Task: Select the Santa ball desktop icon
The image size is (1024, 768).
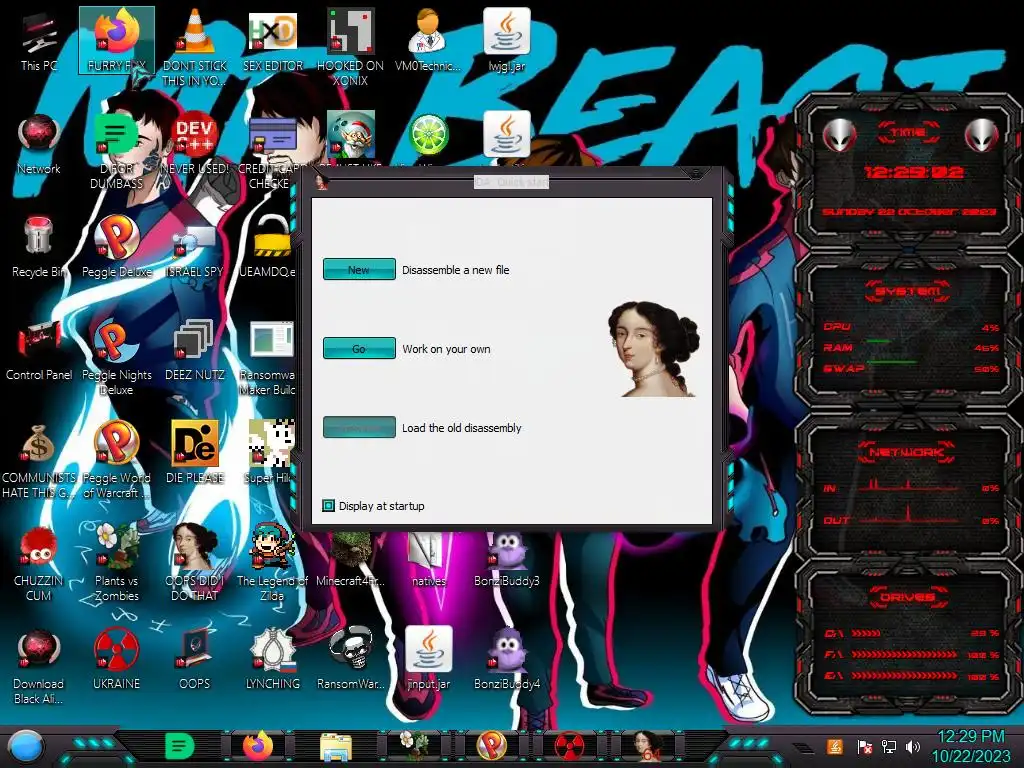Action: click(x=351, y=134)
